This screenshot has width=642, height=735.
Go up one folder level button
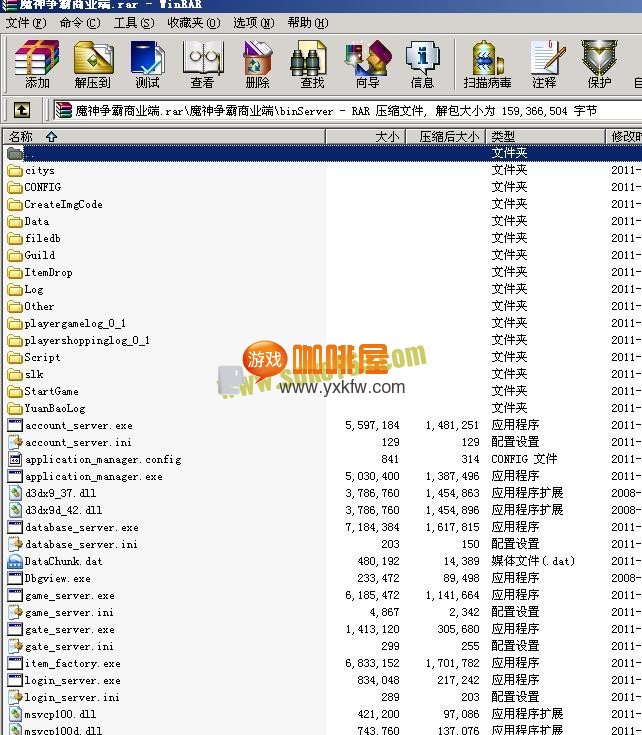click(x=21, y=110)
